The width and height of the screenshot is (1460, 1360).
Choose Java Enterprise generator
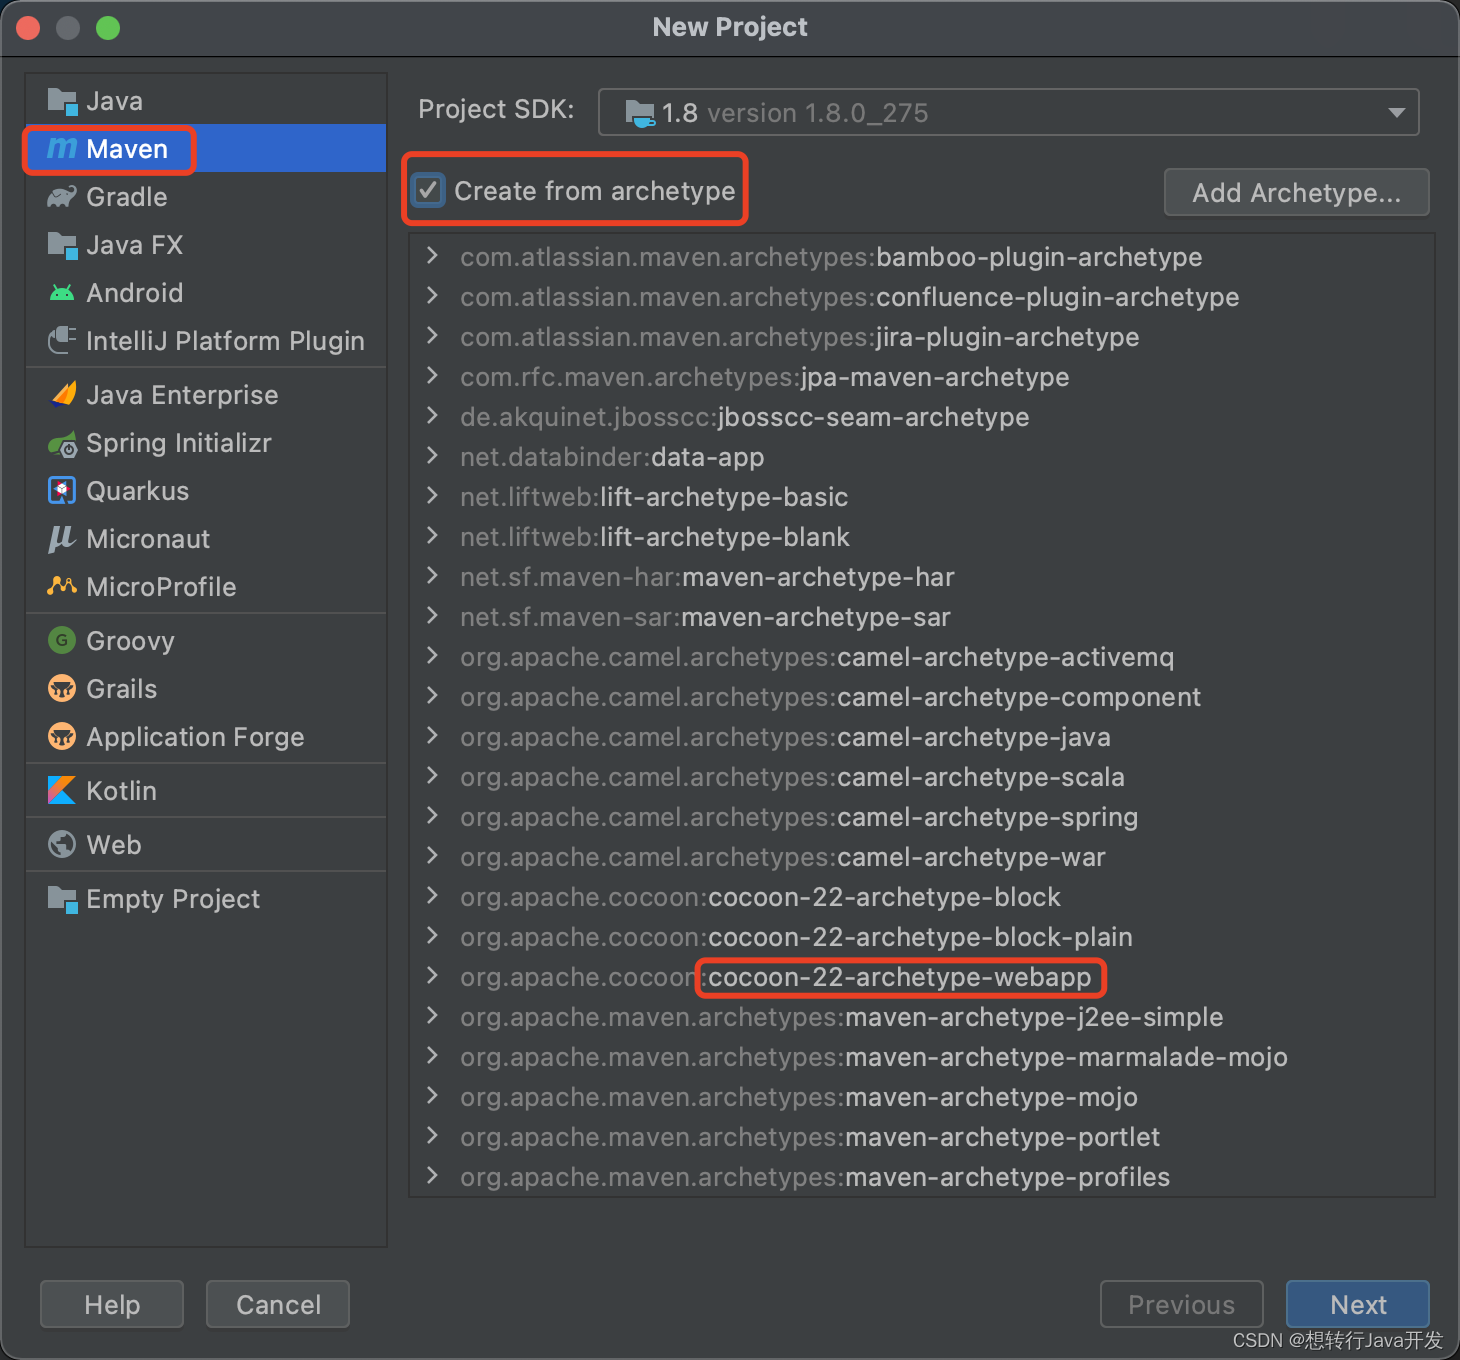[x=206, y=395]
